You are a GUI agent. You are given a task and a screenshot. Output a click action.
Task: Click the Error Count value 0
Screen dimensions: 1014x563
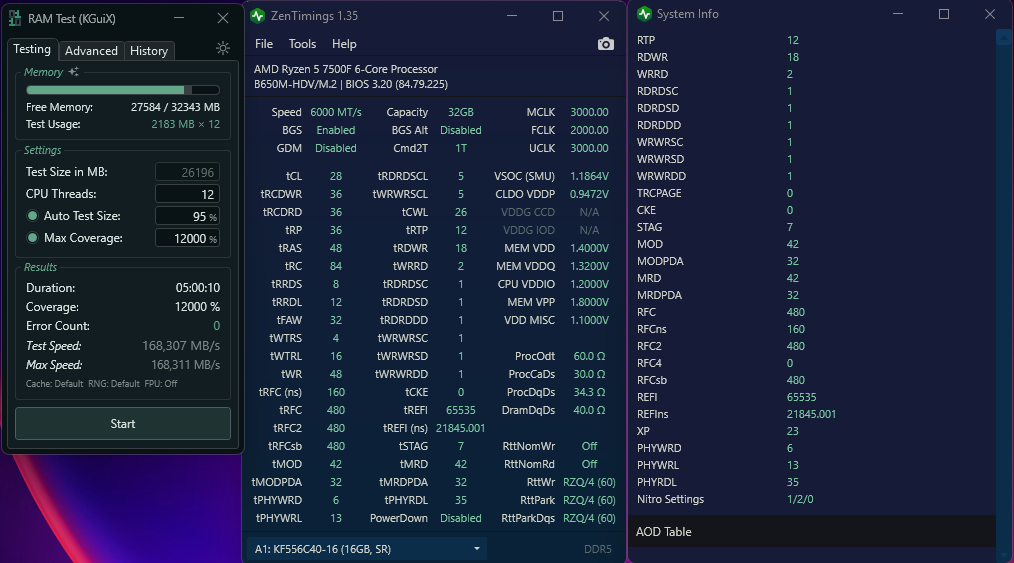pos(217,326)
